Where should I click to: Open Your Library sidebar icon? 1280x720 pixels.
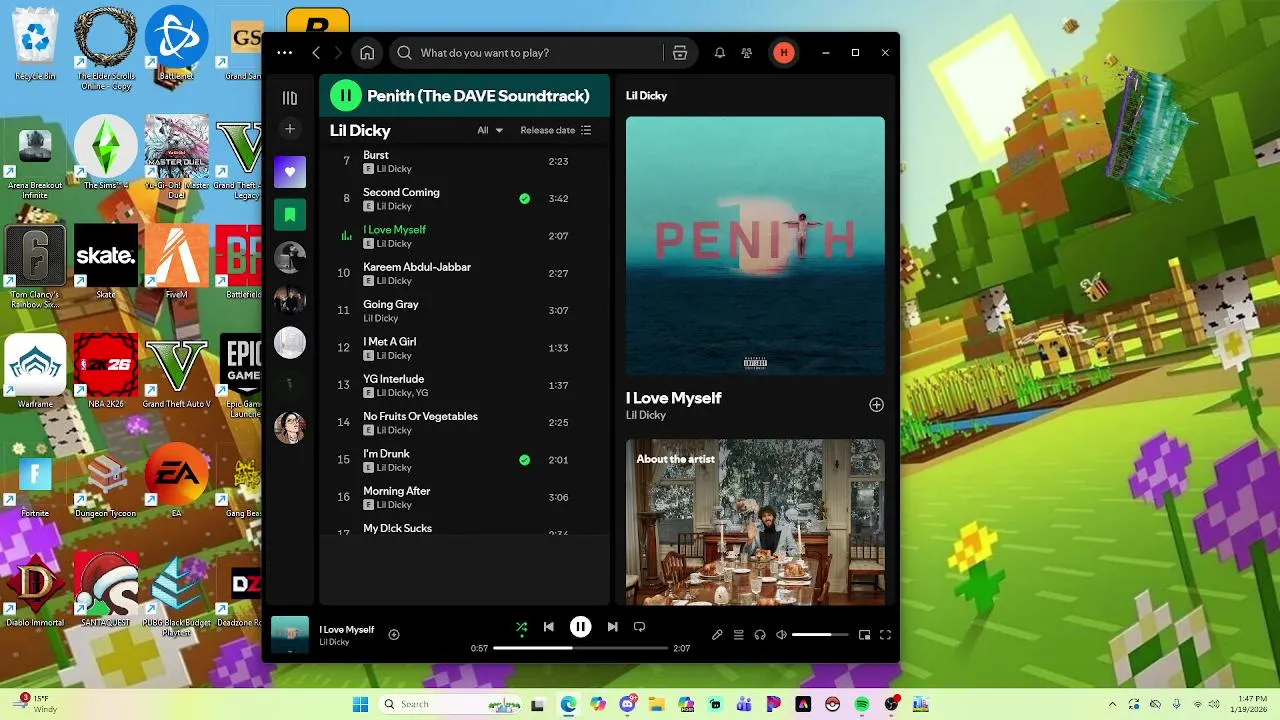click(290, 98)
